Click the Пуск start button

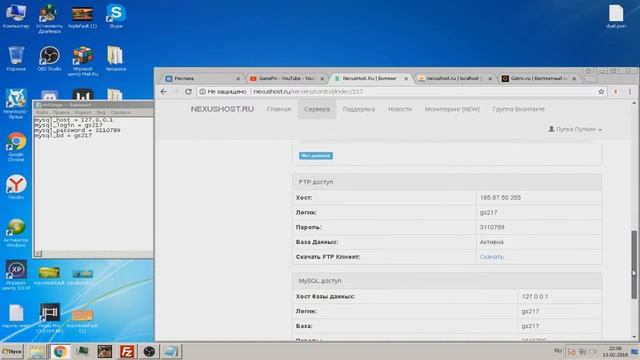tap(12, 351)
